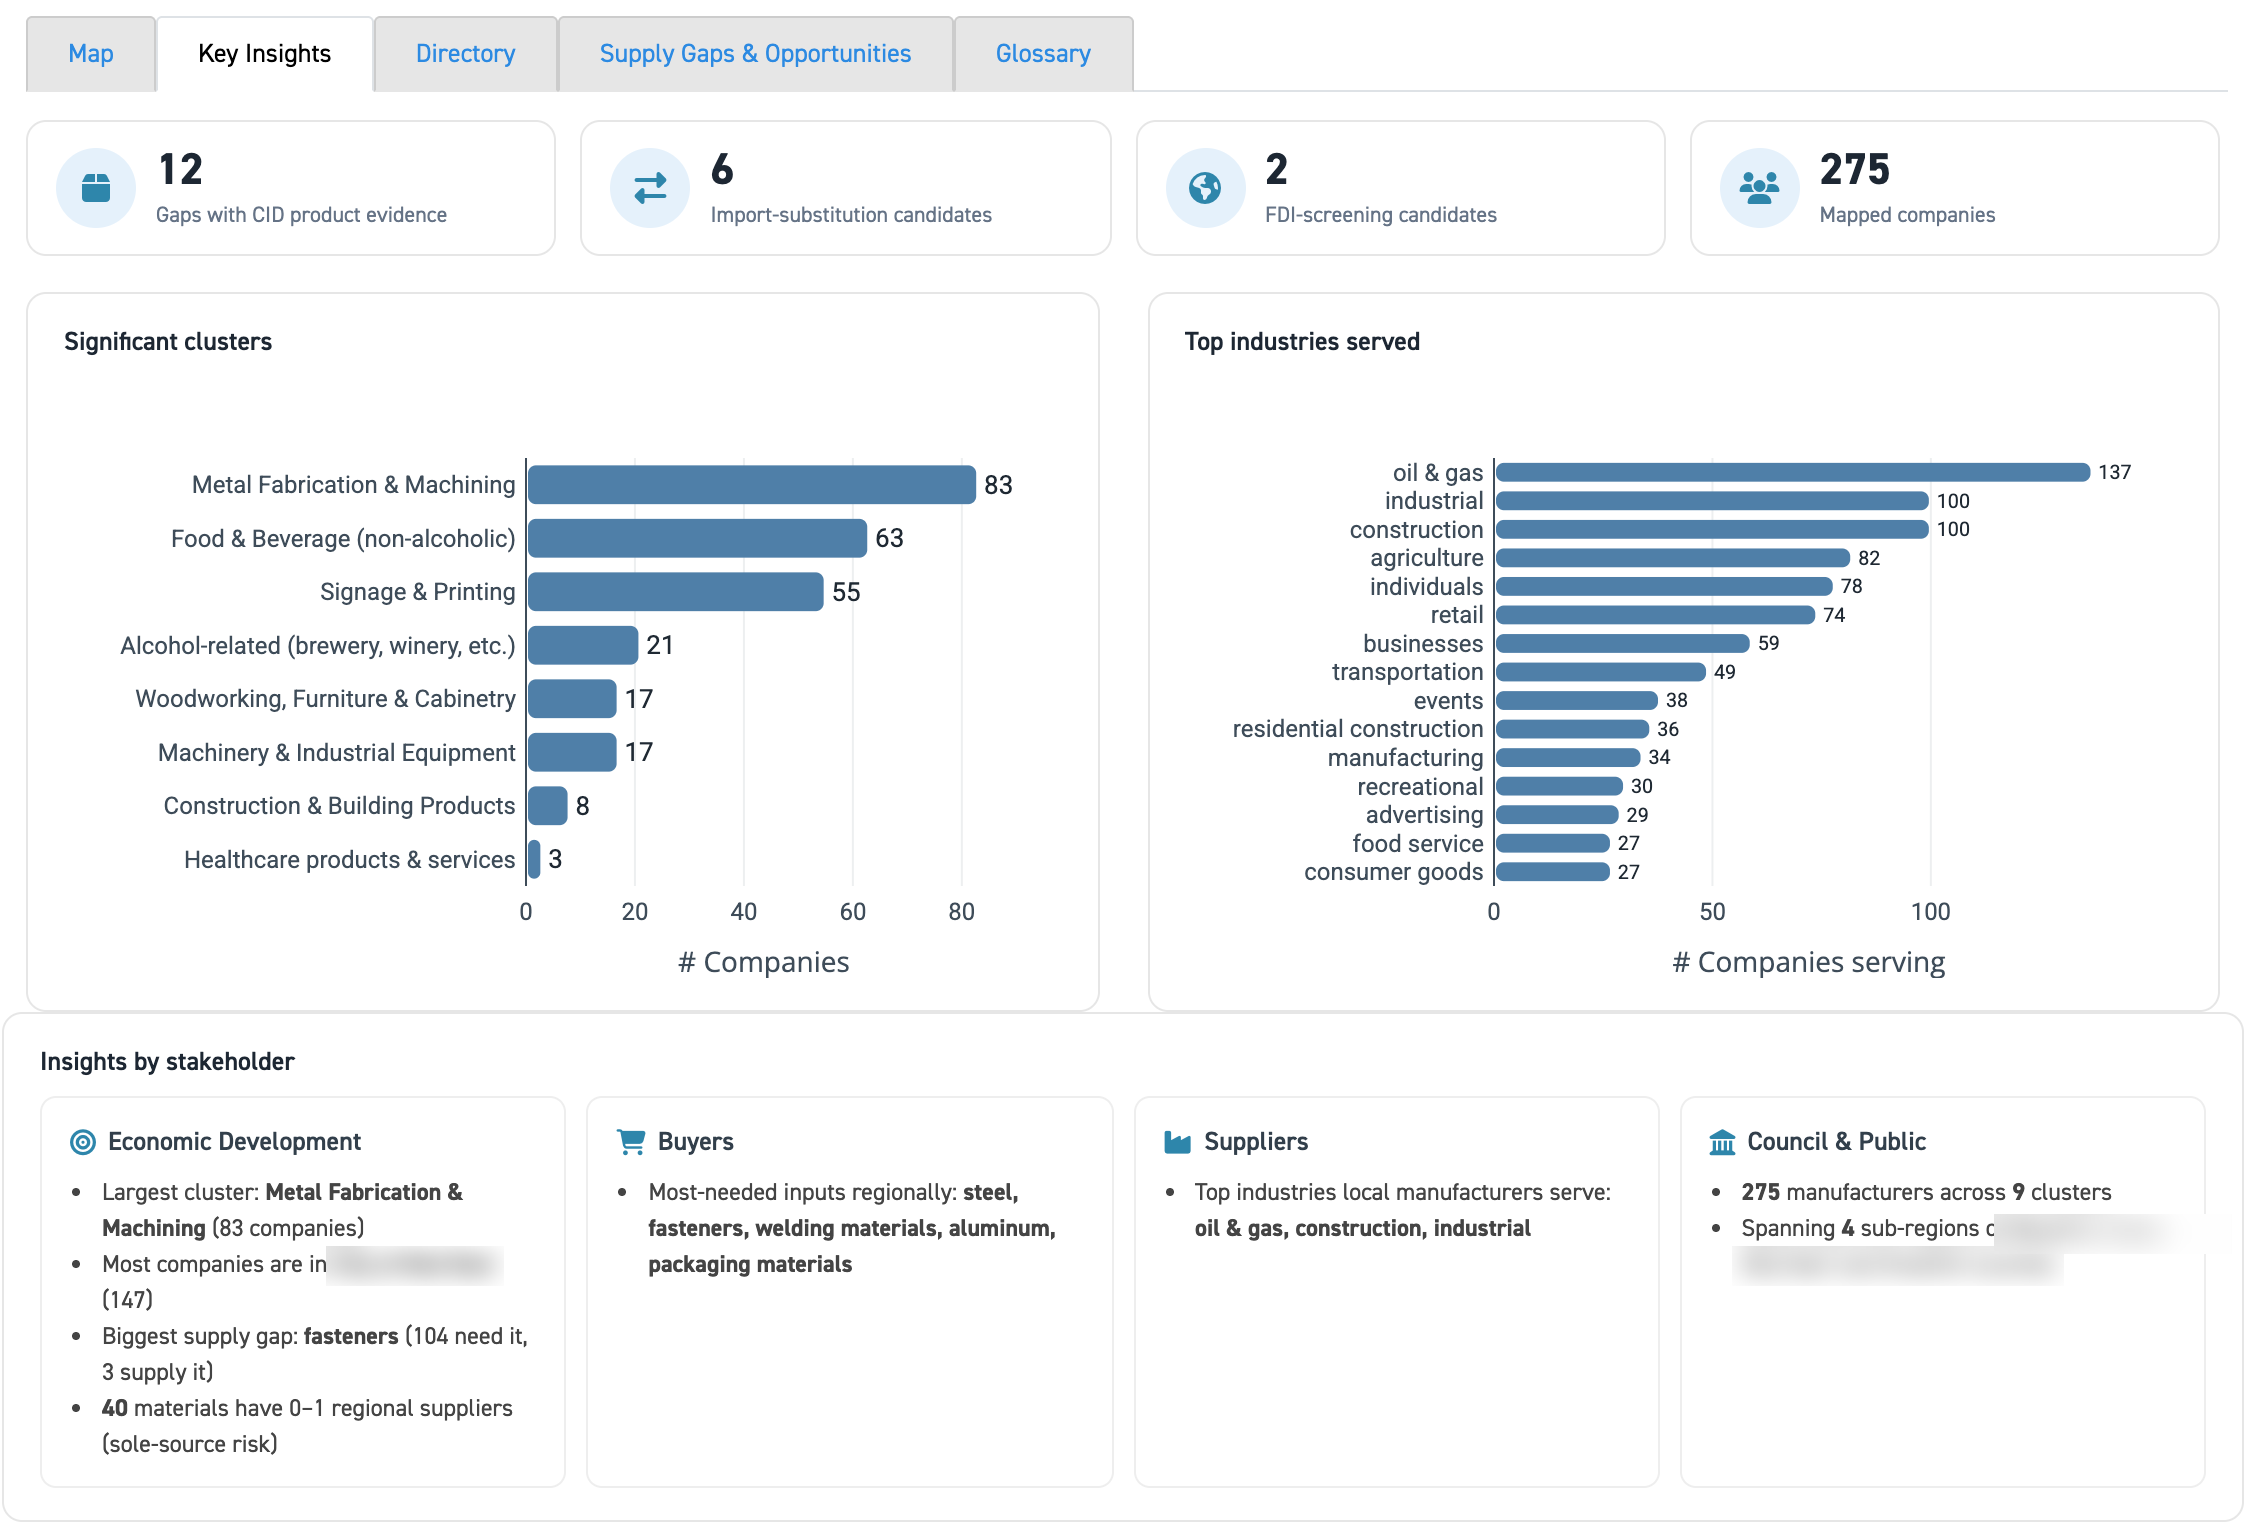This screenshot has height=1536, width=2256.
Task: Click the shopping cart icon beside Buyers
Action: (631, 1142)
